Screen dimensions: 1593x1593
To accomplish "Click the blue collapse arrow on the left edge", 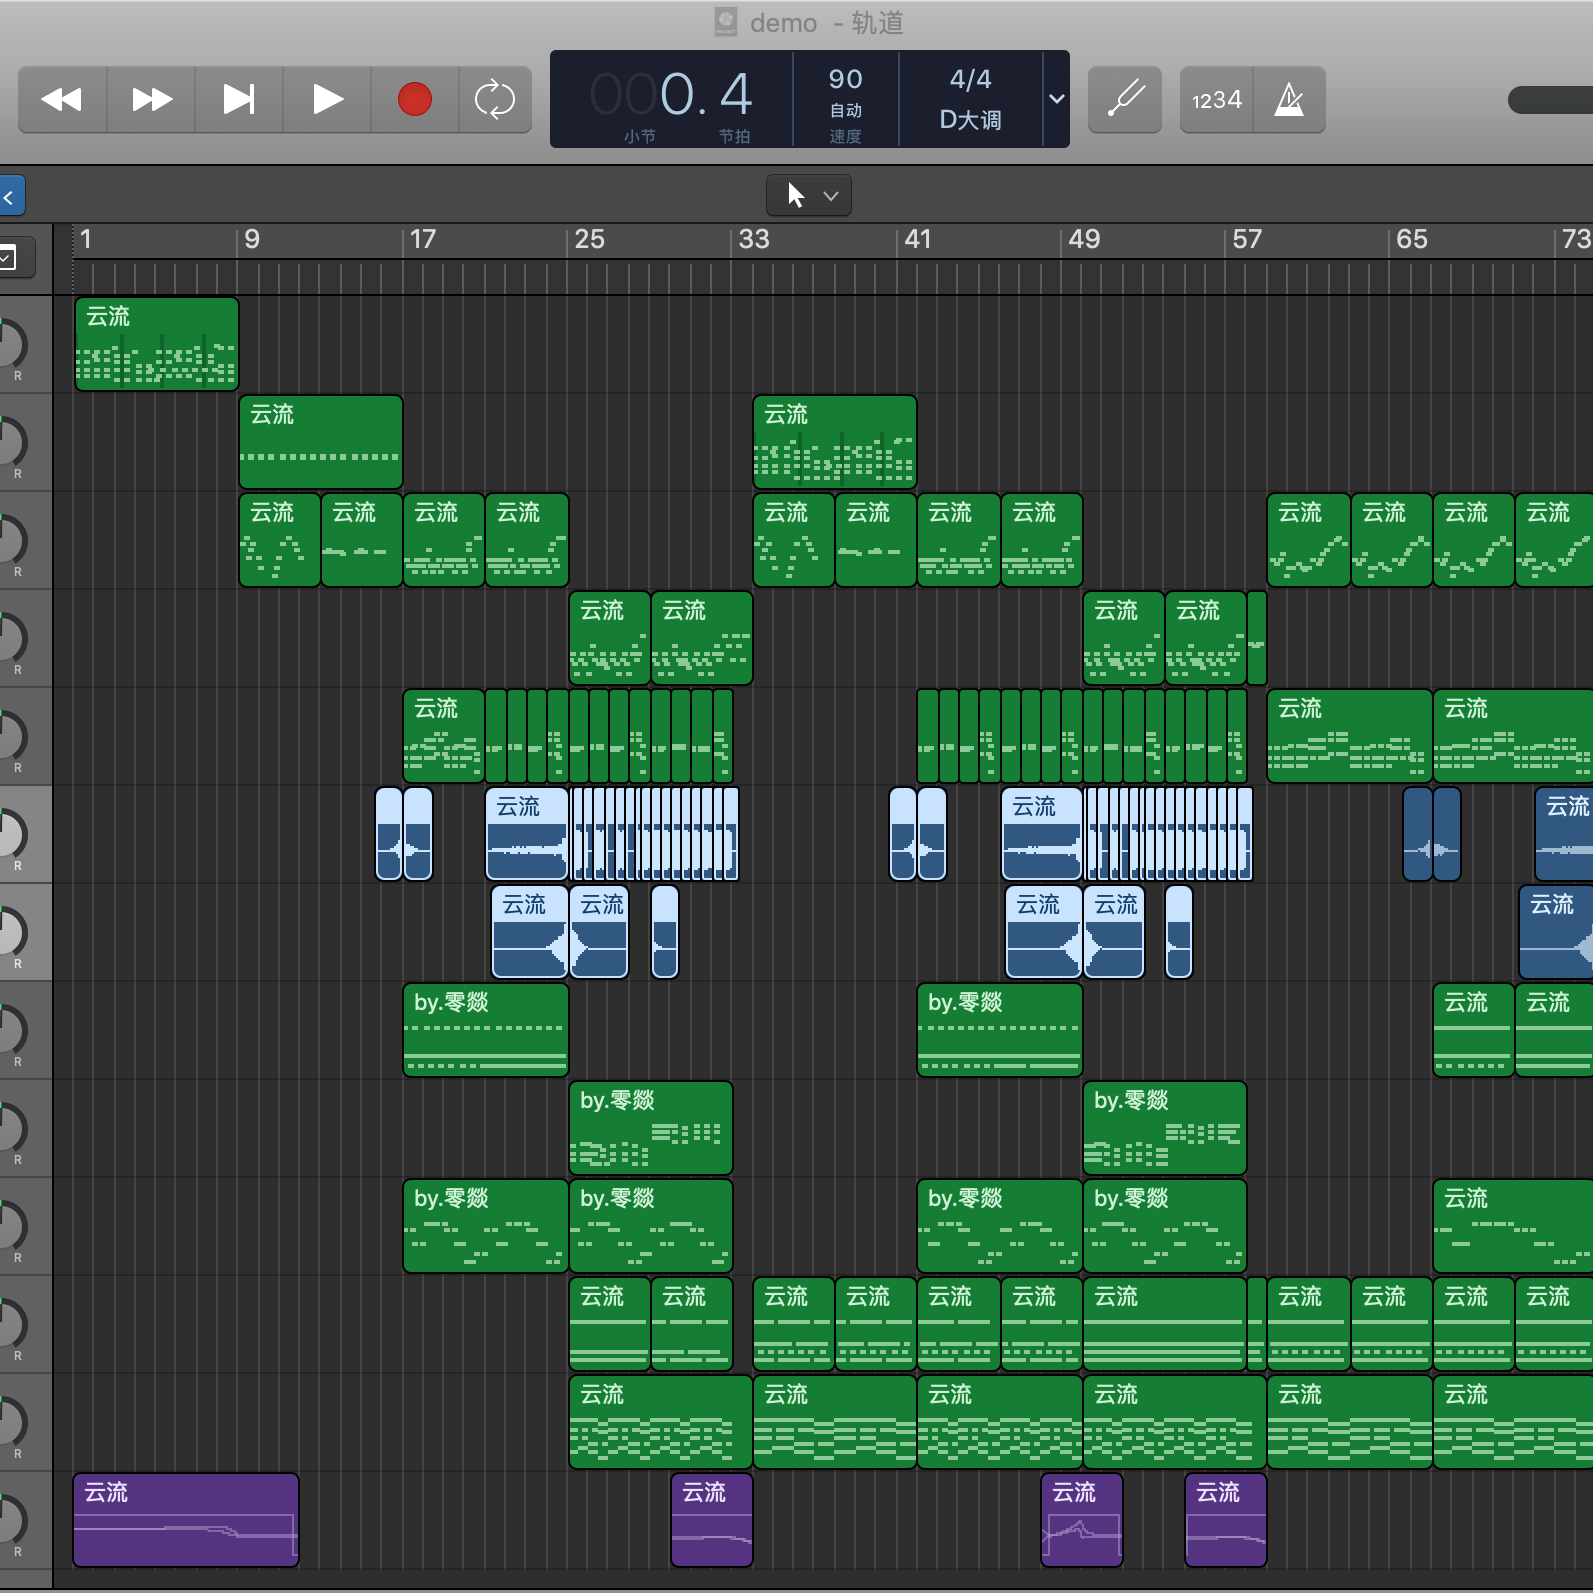I will 10,197.
